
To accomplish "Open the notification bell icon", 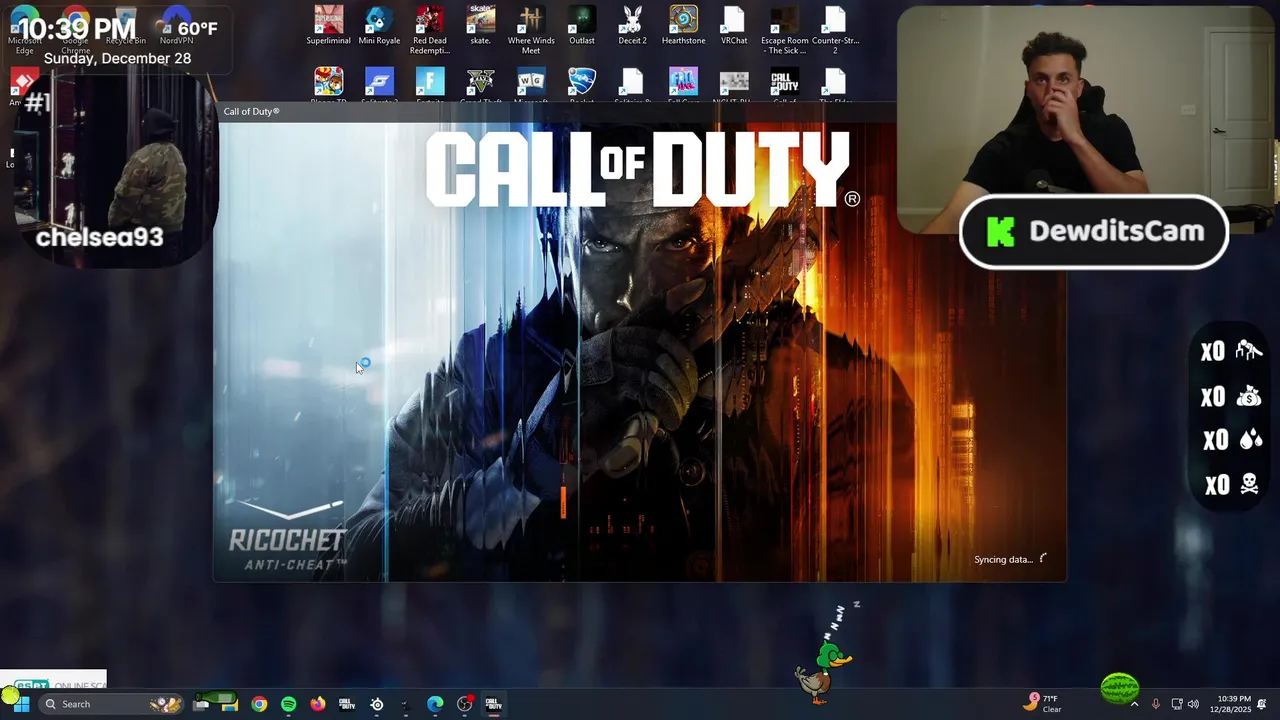I will (1263, 704).
